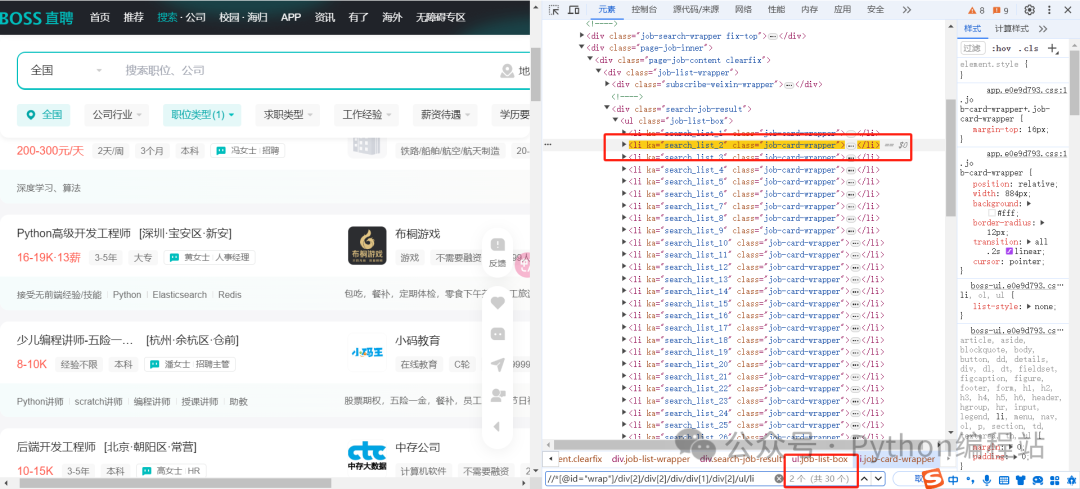Image resolution: width=1080 pixels, height=489 pixels.
Task: Show more DevTools panel tabs chevron
Action: click(906, 10)
